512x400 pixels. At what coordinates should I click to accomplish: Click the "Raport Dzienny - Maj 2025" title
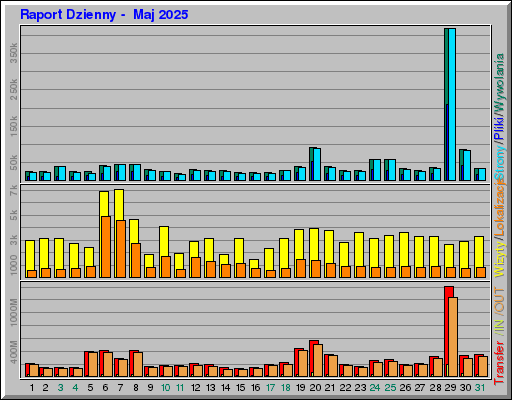pos(104,15)
